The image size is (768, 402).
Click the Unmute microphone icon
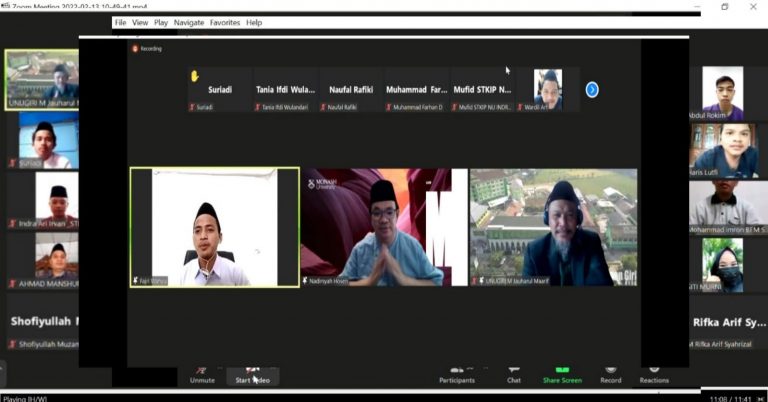point(201,371)
